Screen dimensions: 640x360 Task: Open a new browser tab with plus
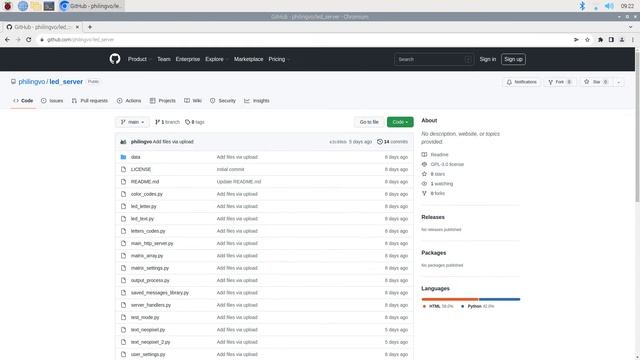coord(90,27)
